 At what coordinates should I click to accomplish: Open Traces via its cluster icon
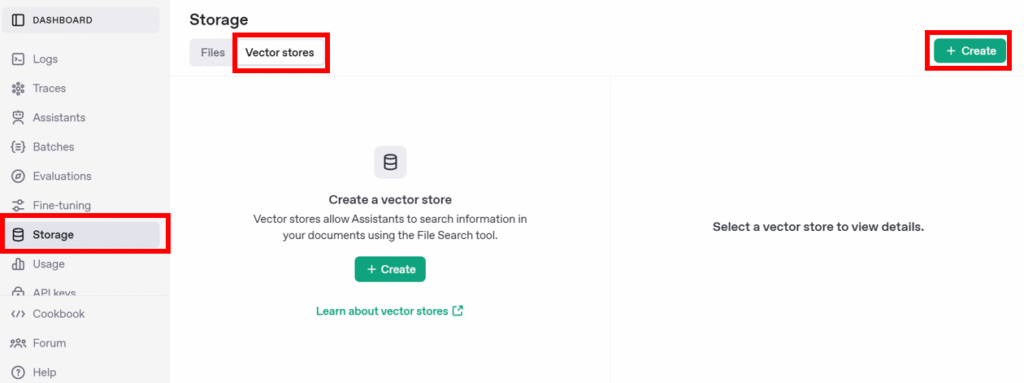coord(18,88)
